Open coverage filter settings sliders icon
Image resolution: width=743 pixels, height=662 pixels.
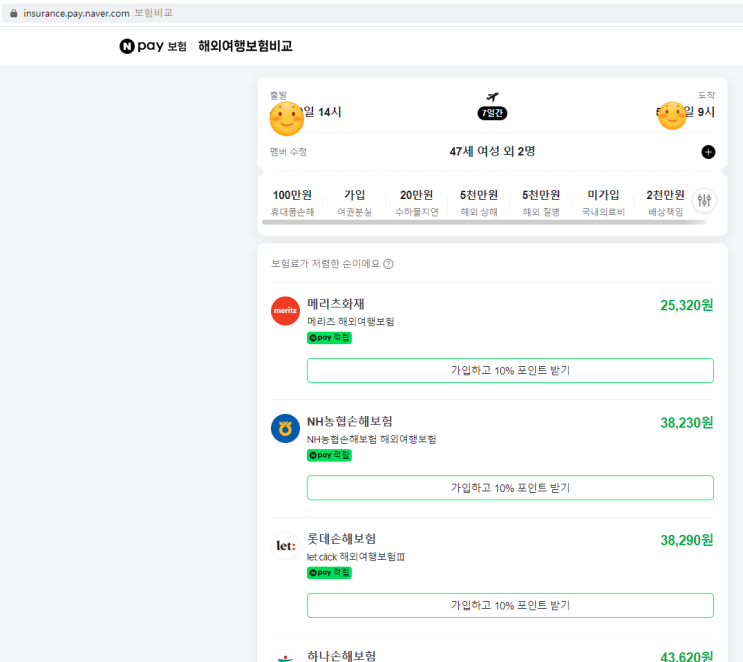pos(704,201)
